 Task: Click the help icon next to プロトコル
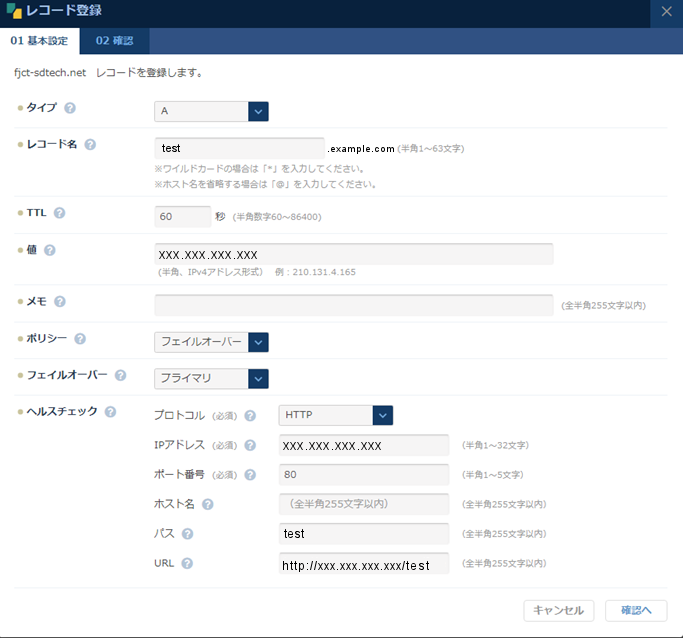pyautogui.click(x=250, y=416)
